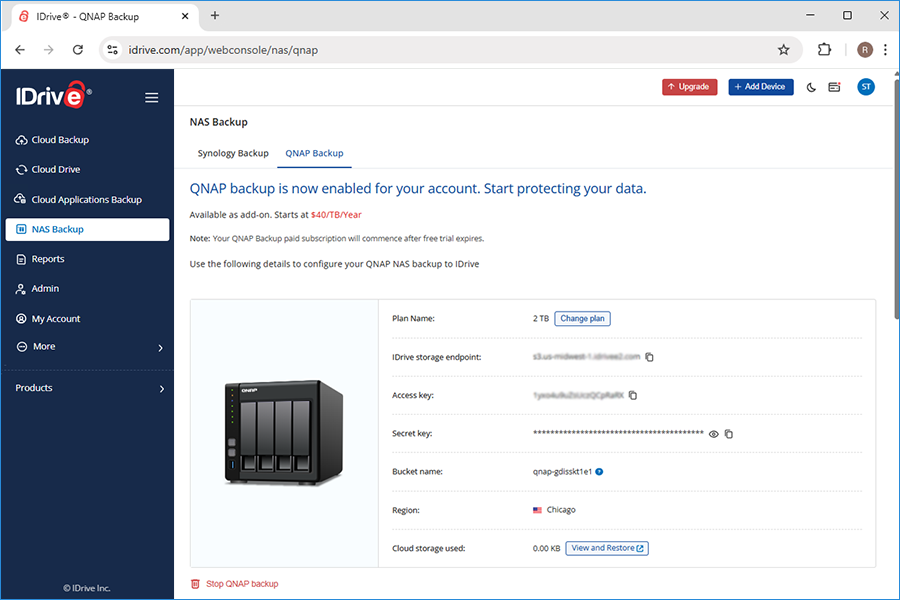The height and width of the screenshot is (600, 900).
Task: Reload the page with the refresh icon
Action: coord(78,50)
